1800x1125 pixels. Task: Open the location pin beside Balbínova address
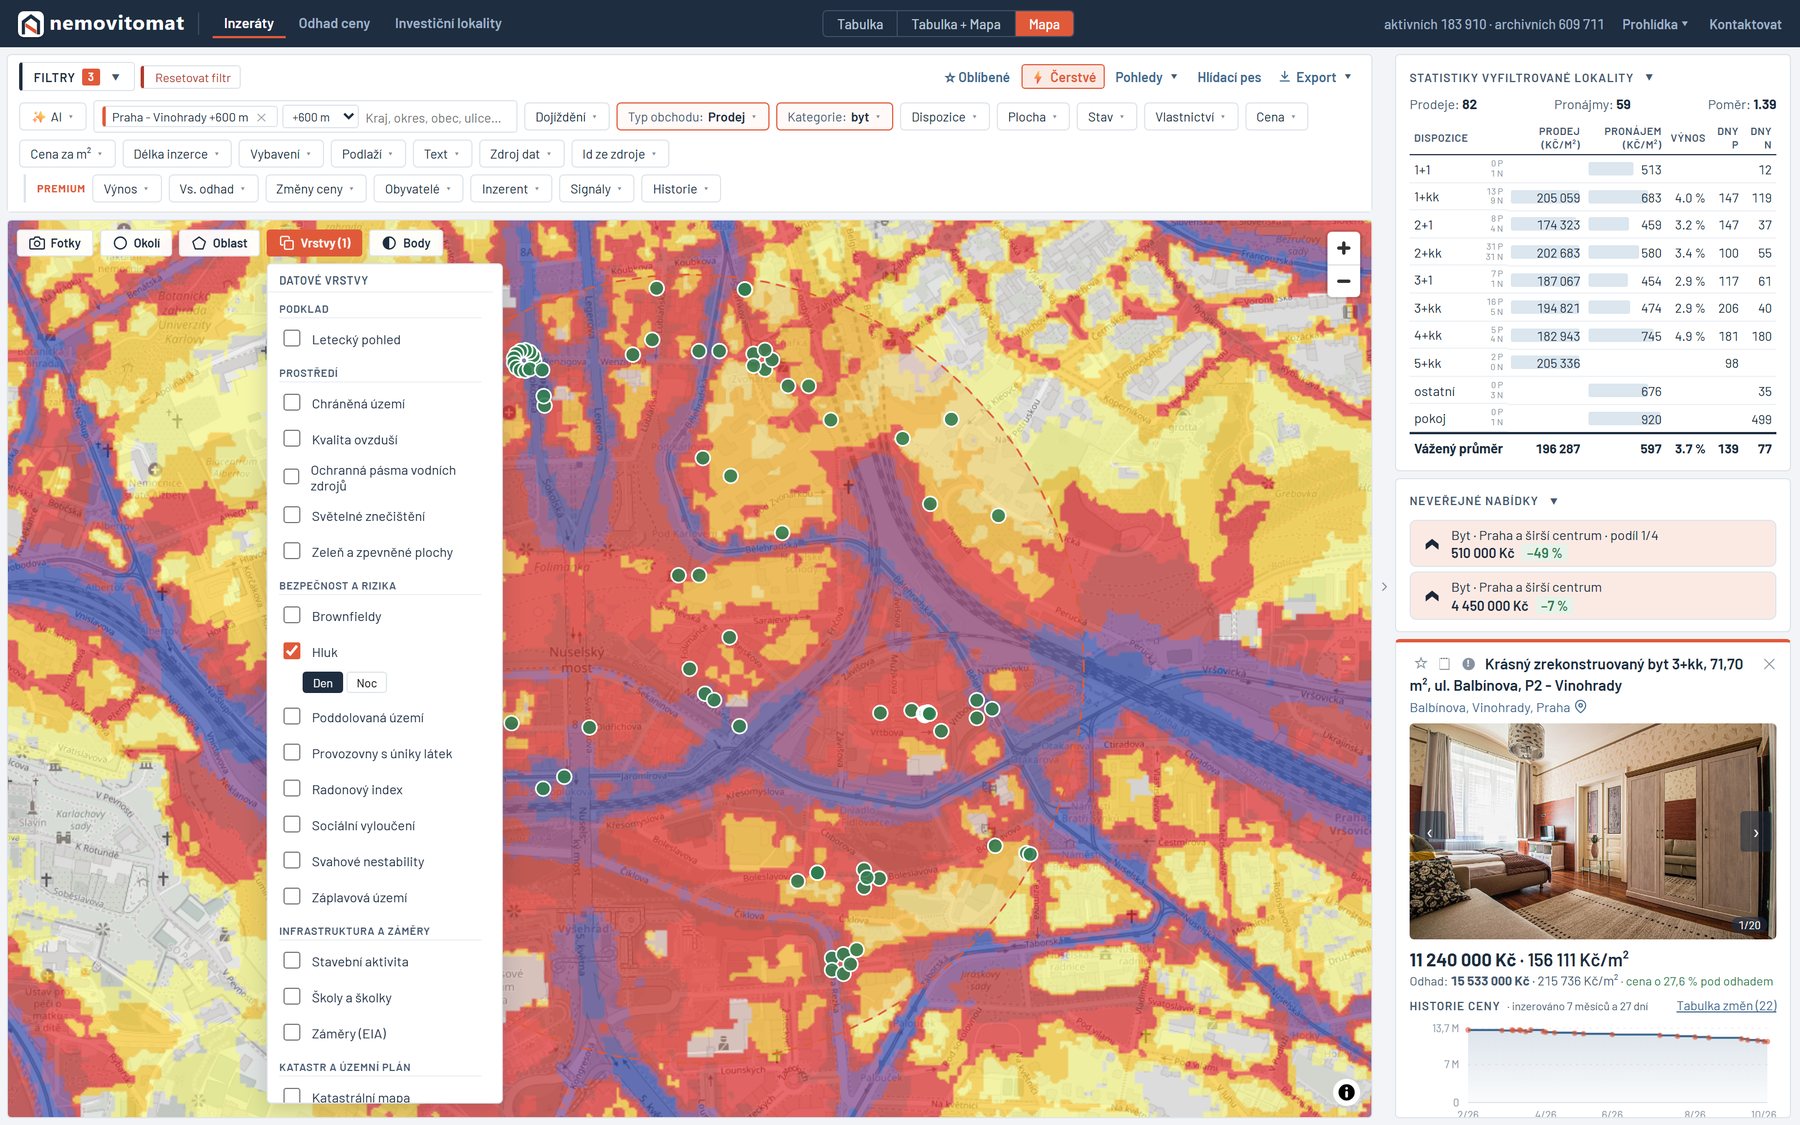1581,707
